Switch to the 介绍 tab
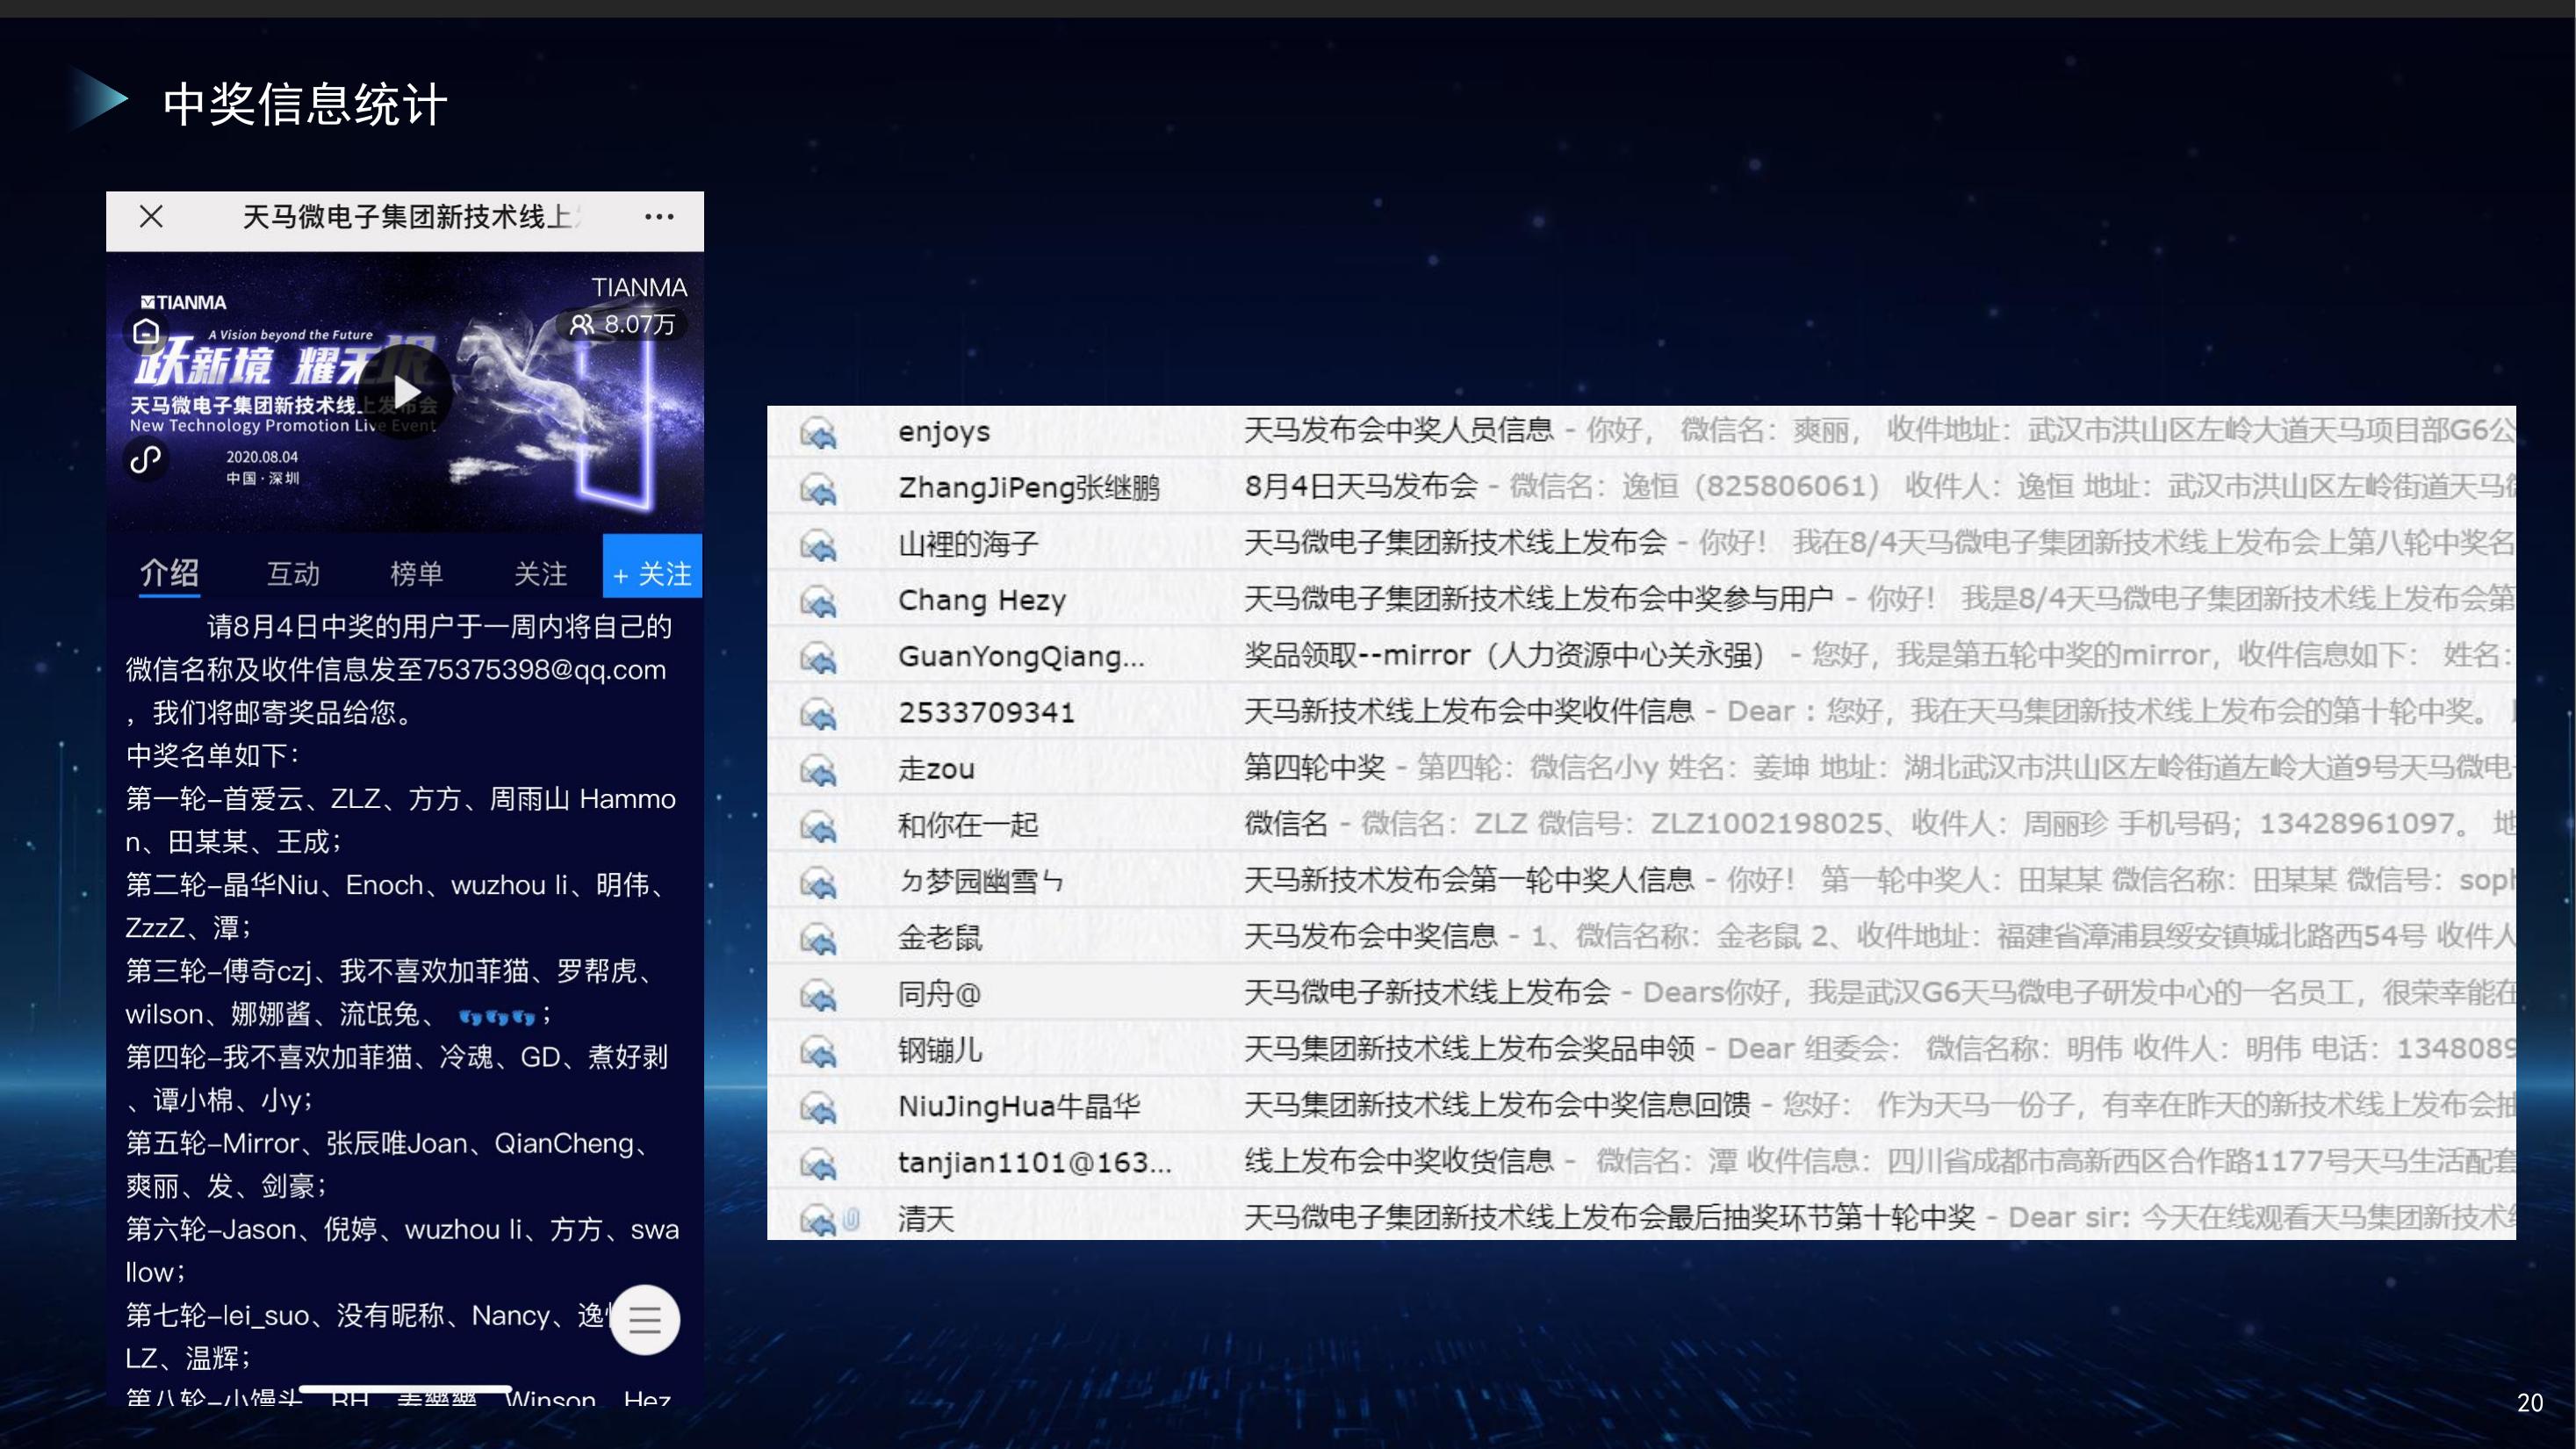The image size is (2576, 1449). pyautogui.click(x=169, y=573)
